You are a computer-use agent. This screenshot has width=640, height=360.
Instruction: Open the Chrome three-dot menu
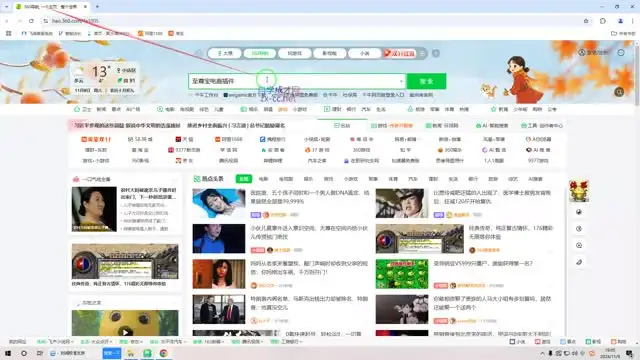[633, 21]
